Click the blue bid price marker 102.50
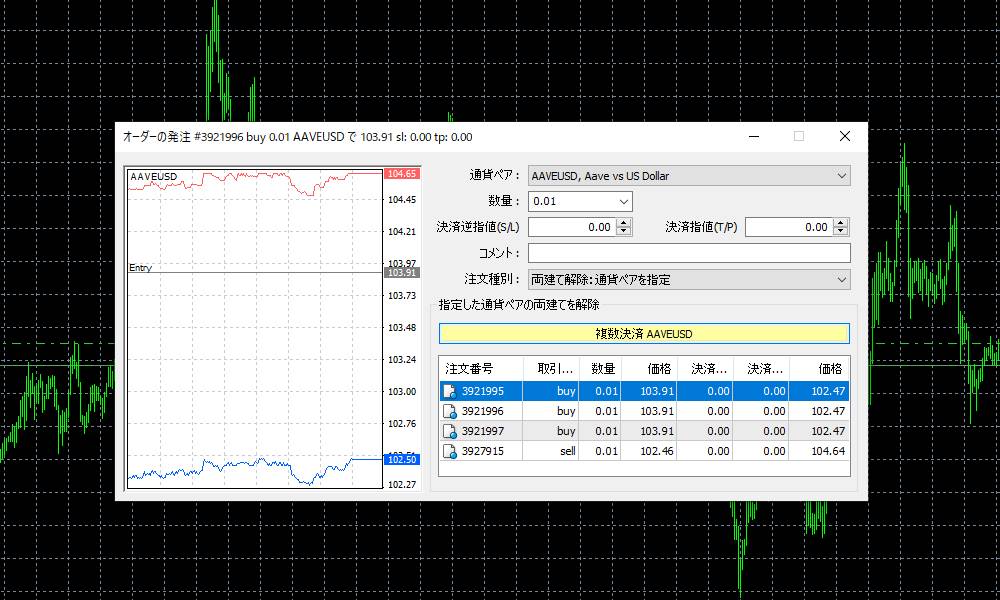1000x600 pixels. pyautogui.click(x=400, y=459)
